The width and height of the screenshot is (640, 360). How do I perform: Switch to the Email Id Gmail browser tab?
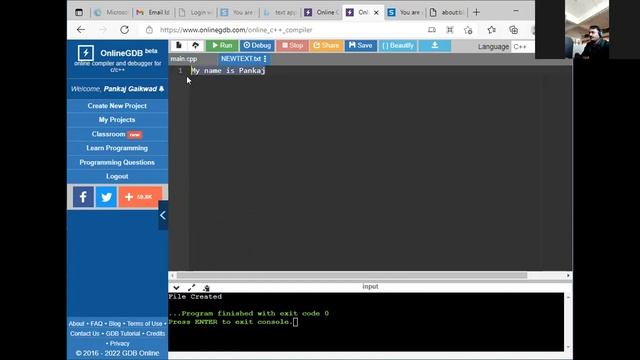tap(153, 12)
